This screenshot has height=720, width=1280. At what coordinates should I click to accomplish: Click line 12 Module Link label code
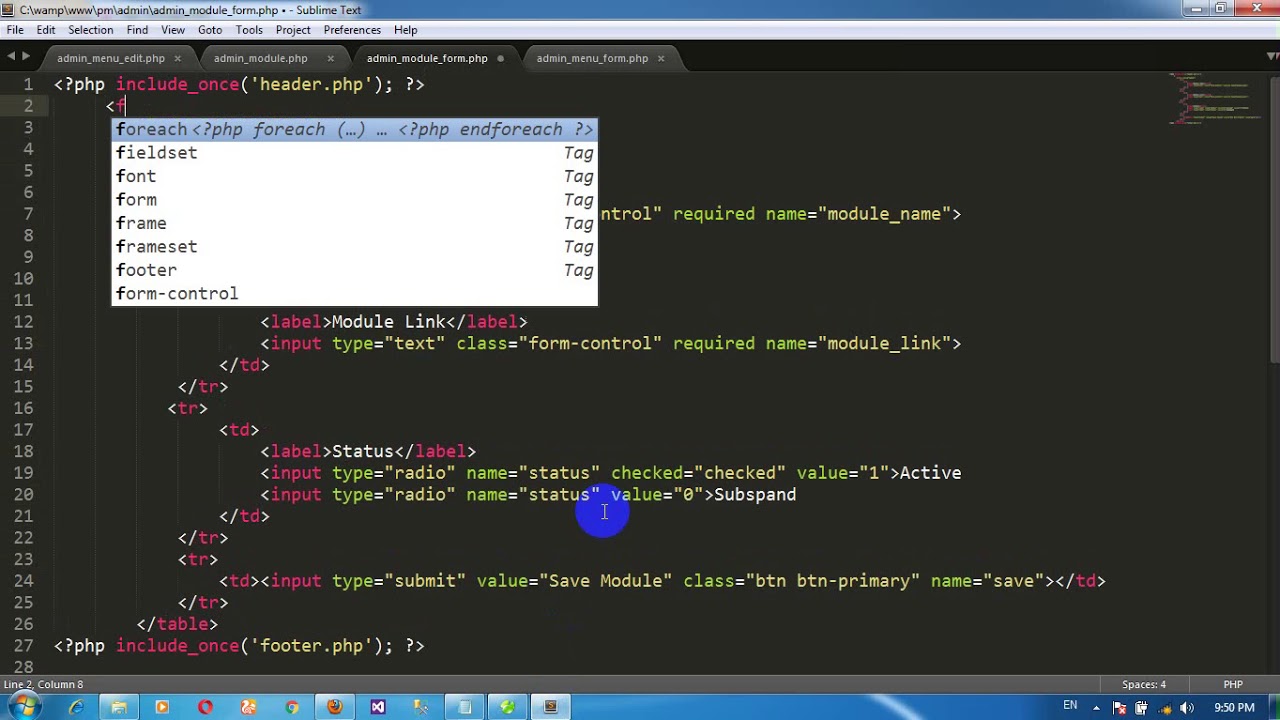pyautogui.click(x=394, y=322)
